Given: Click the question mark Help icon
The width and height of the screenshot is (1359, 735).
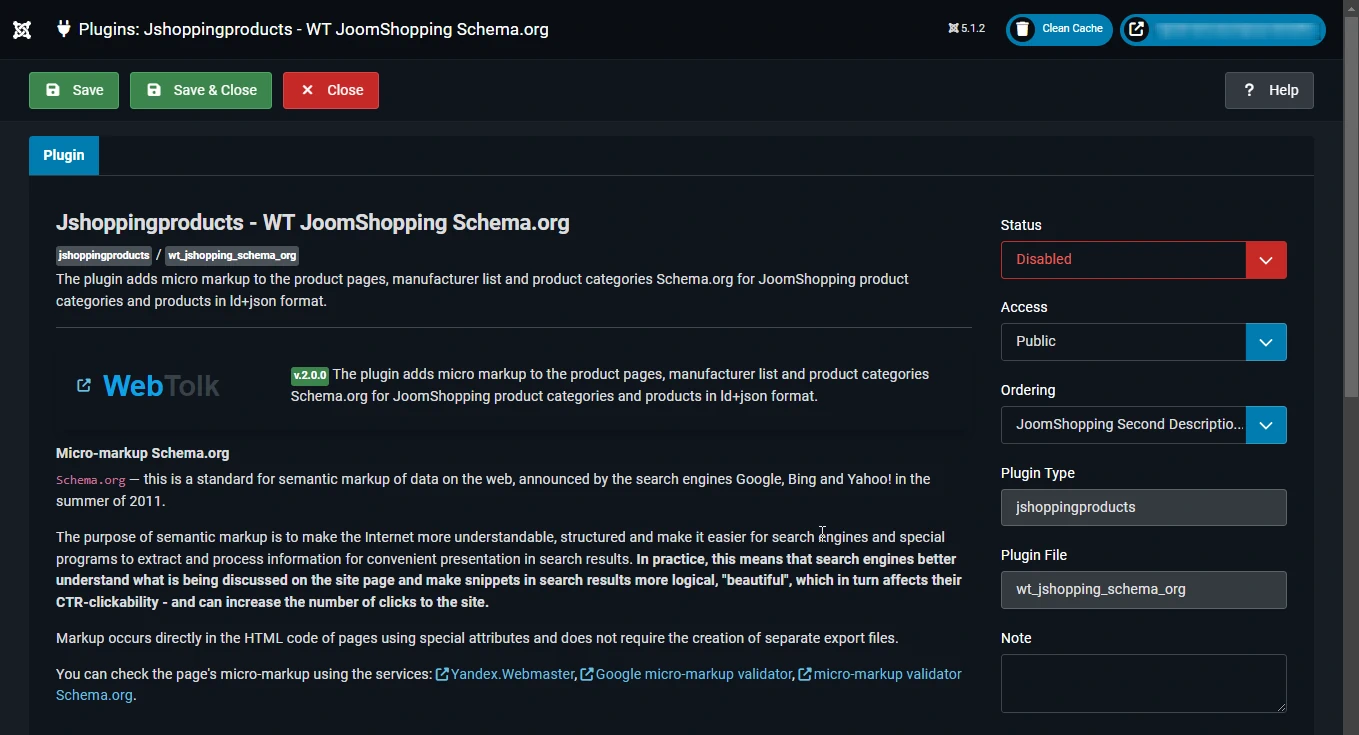Looking at the screenshot, I should pos(1249,90).
